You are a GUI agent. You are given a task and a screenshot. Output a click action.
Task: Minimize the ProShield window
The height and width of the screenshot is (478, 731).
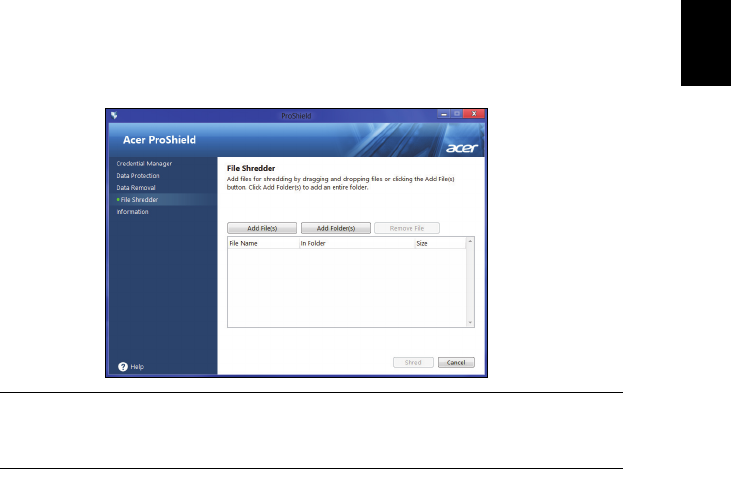click(x=444, y=114)
